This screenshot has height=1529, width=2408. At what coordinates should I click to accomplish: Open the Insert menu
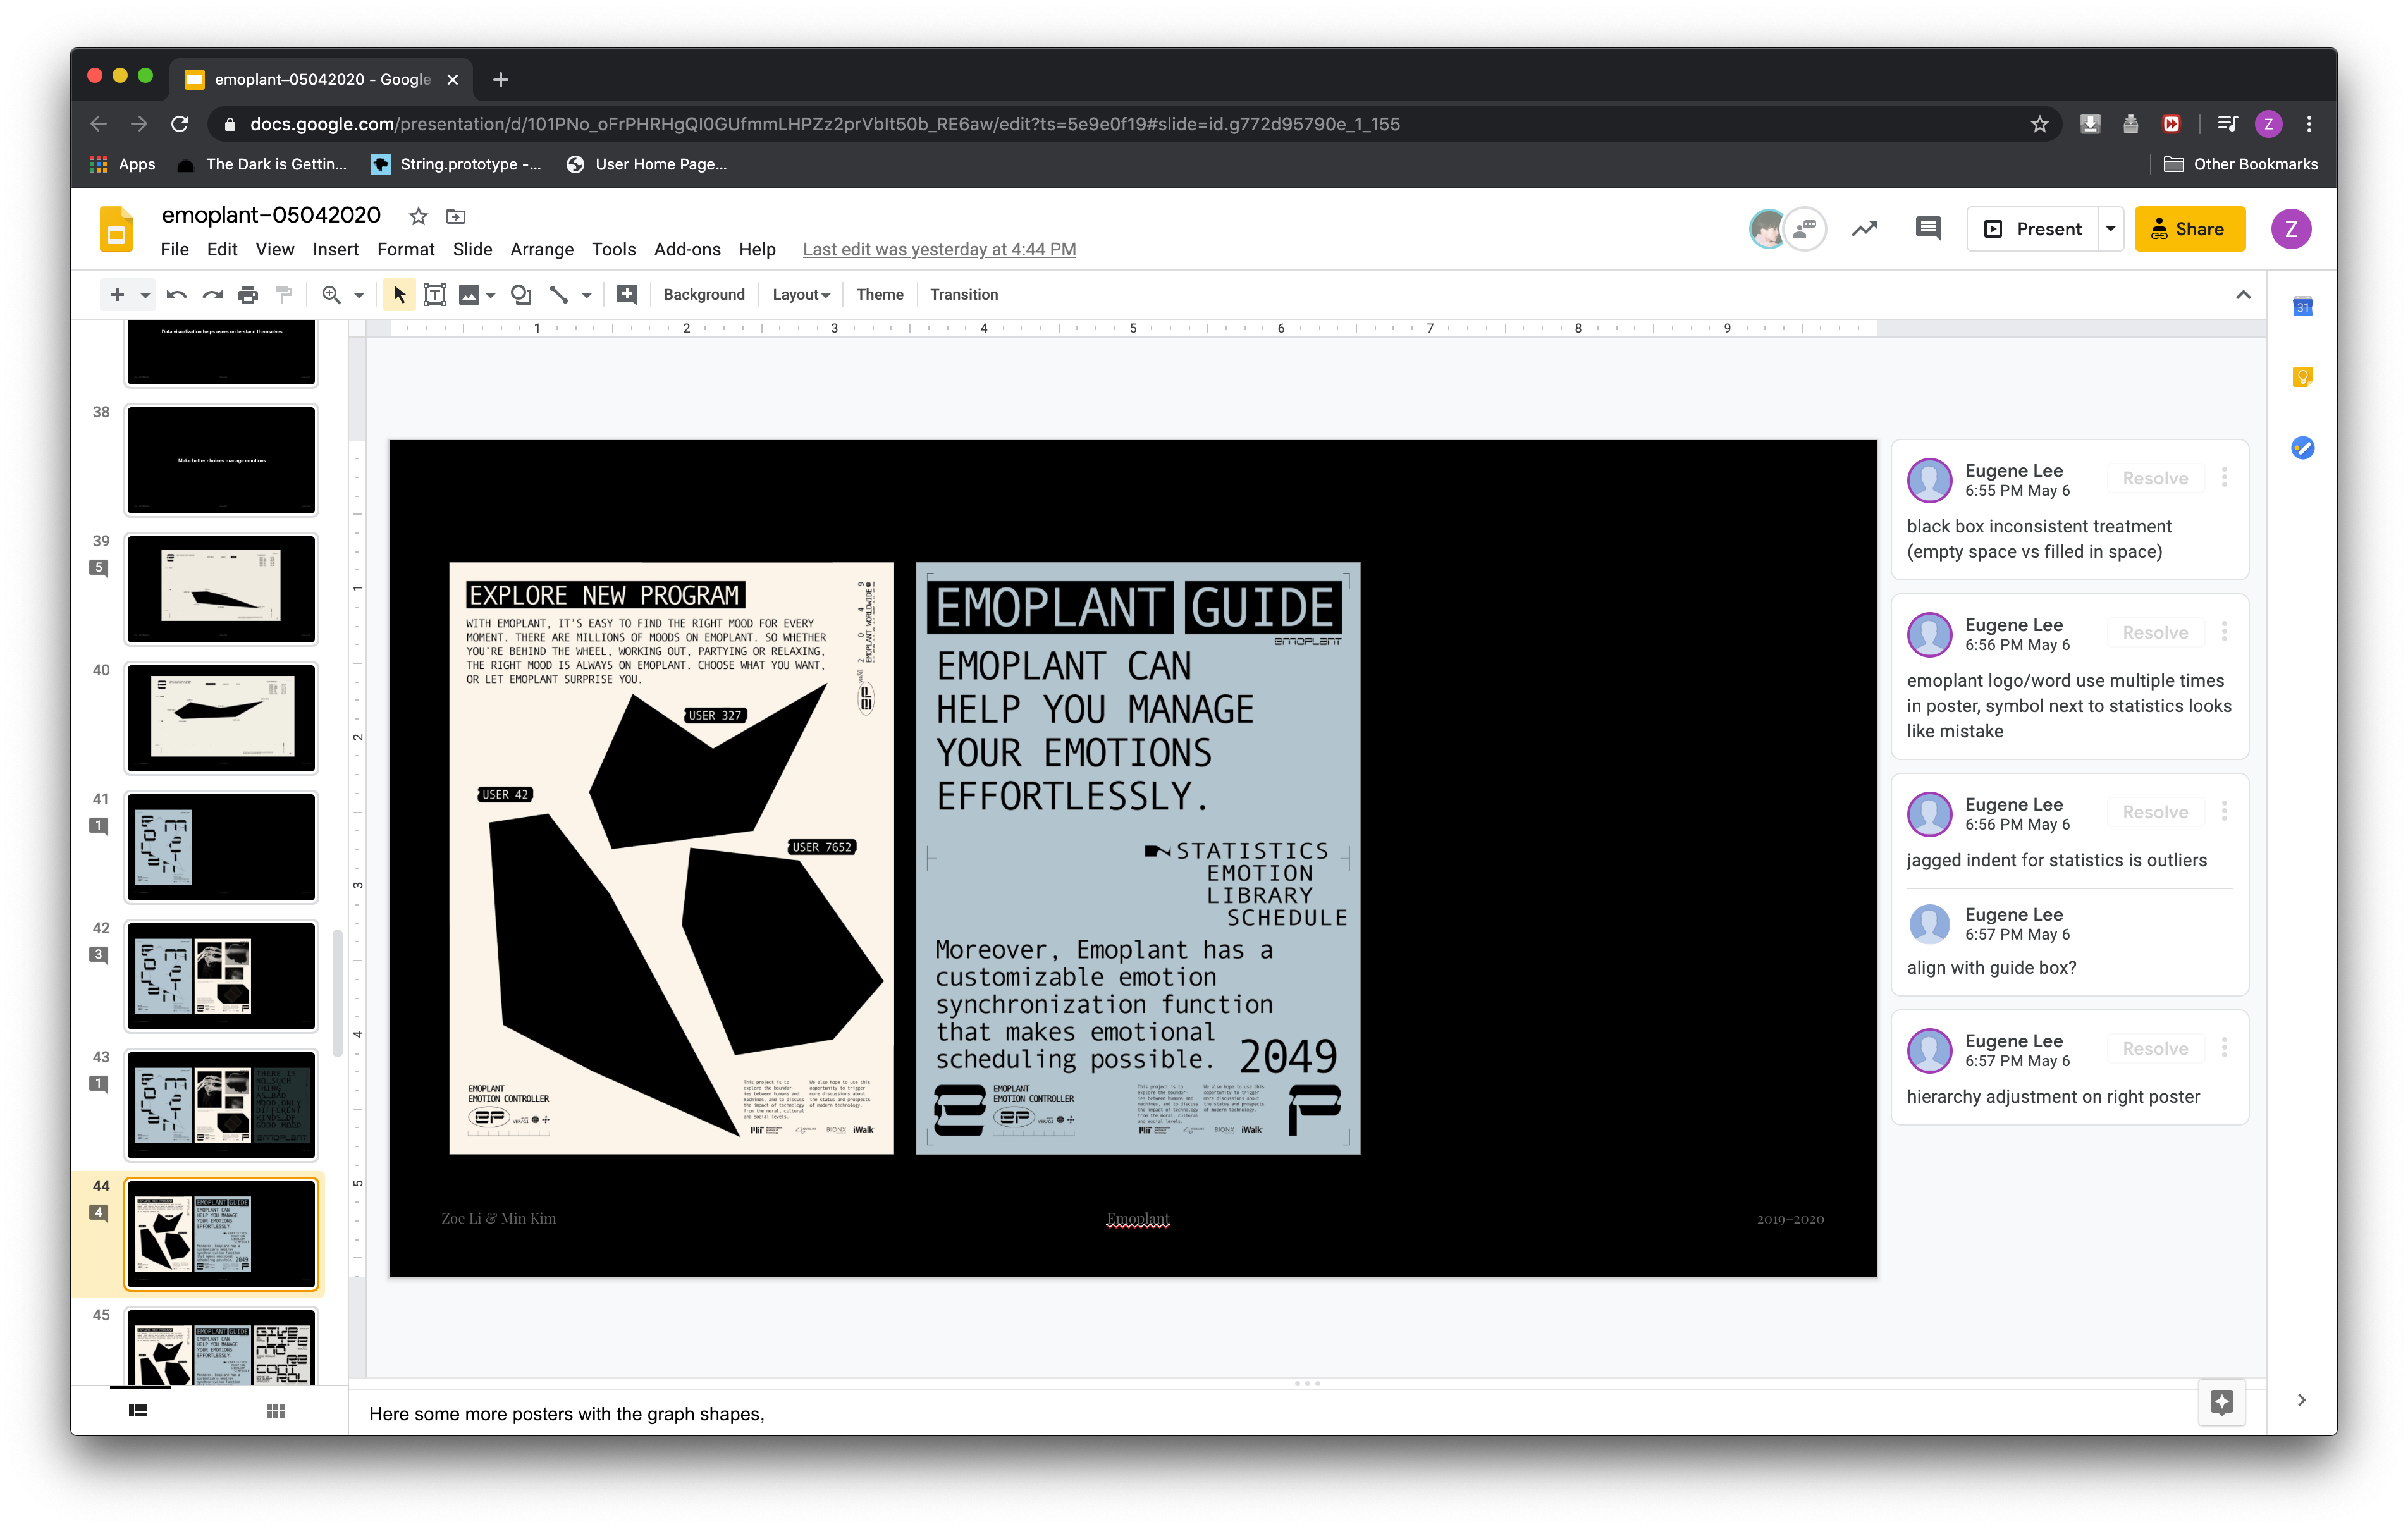coord(335,249)
